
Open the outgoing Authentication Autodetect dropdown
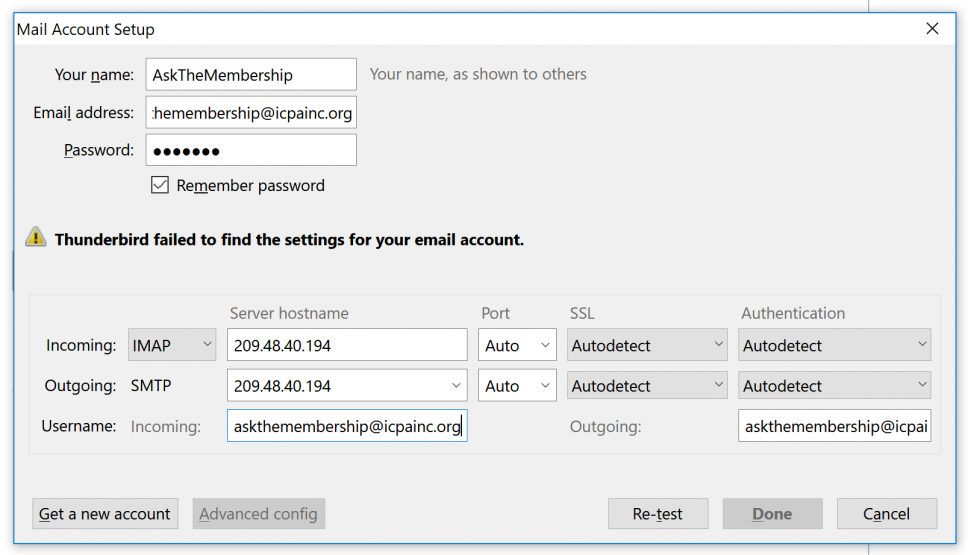[835, 385]
